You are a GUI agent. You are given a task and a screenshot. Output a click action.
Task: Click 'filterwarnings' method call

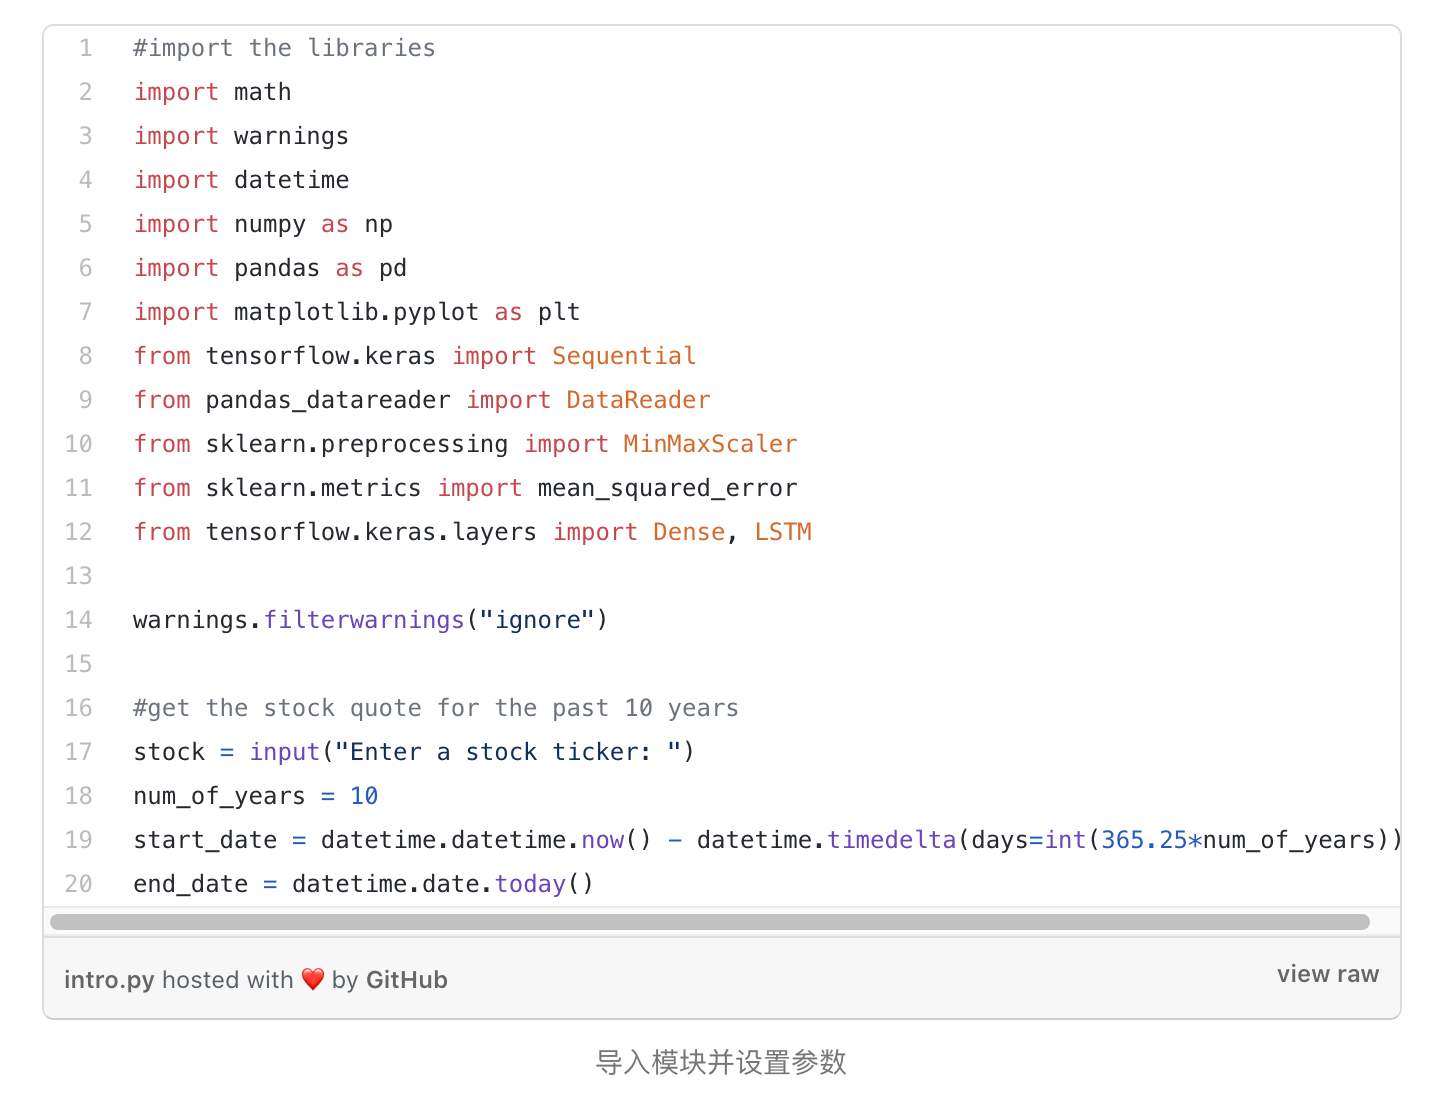364,620
